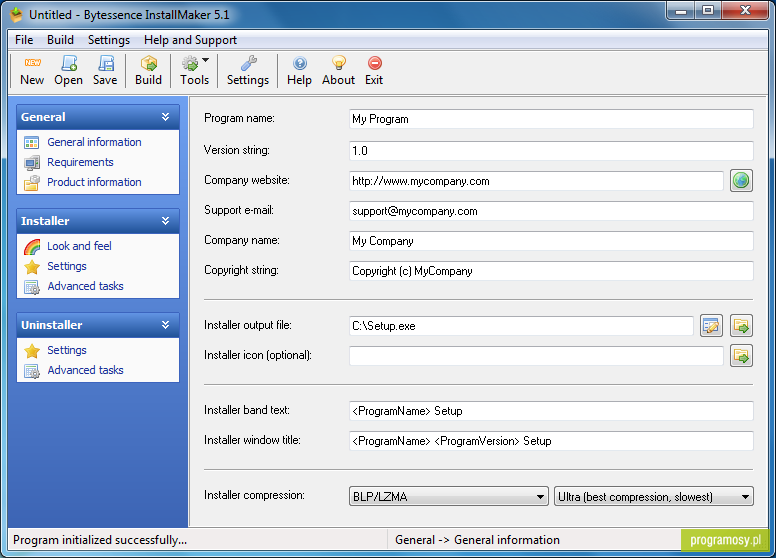Click the Product information sidebar icon

point(32,183)
